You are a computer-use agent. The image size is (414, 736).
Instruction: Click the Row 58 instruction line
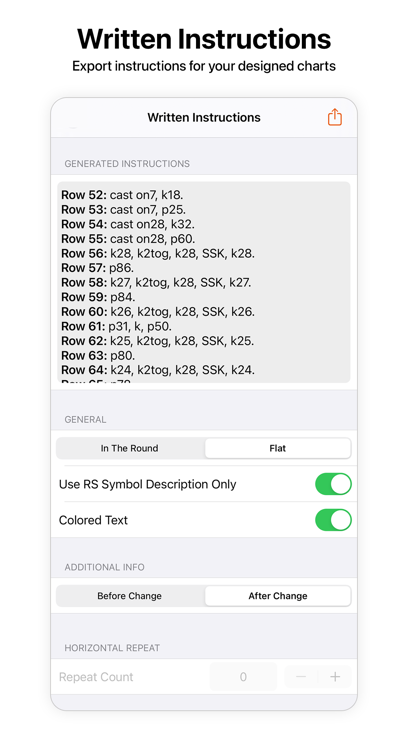156,283
